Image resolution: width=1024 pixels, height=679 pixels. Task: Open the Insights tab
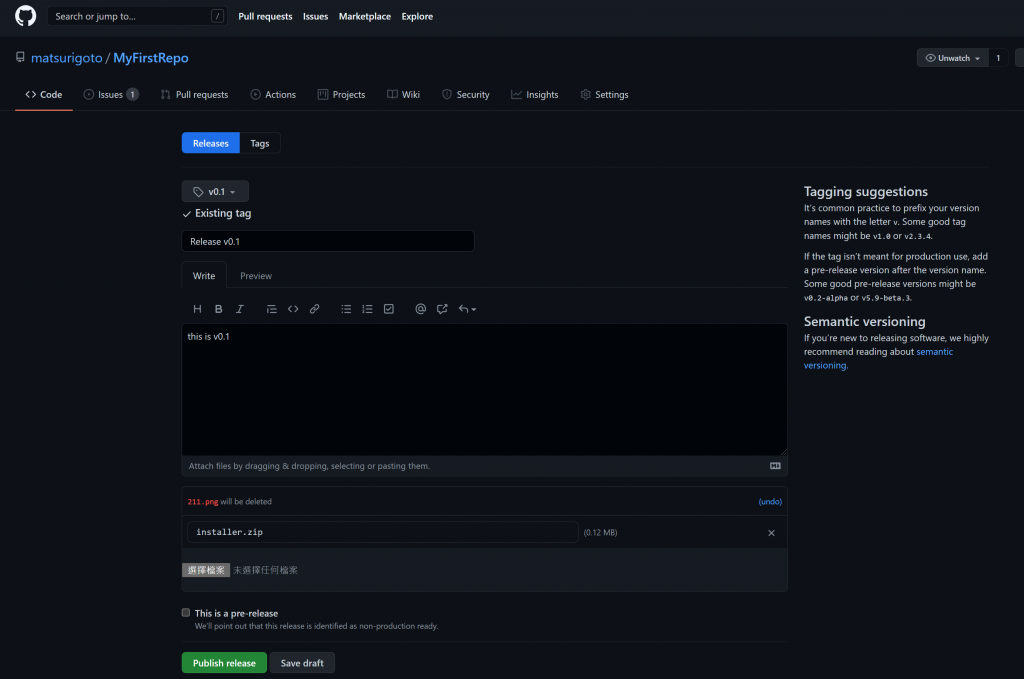(x=535, y=95)
